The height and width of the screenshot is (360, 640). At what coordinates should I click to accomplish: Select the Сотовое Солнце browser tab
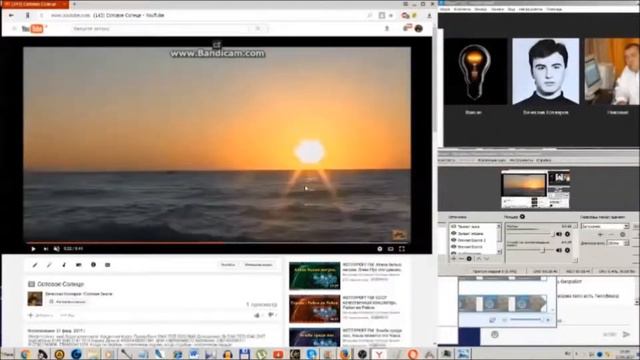click(35, 4)
